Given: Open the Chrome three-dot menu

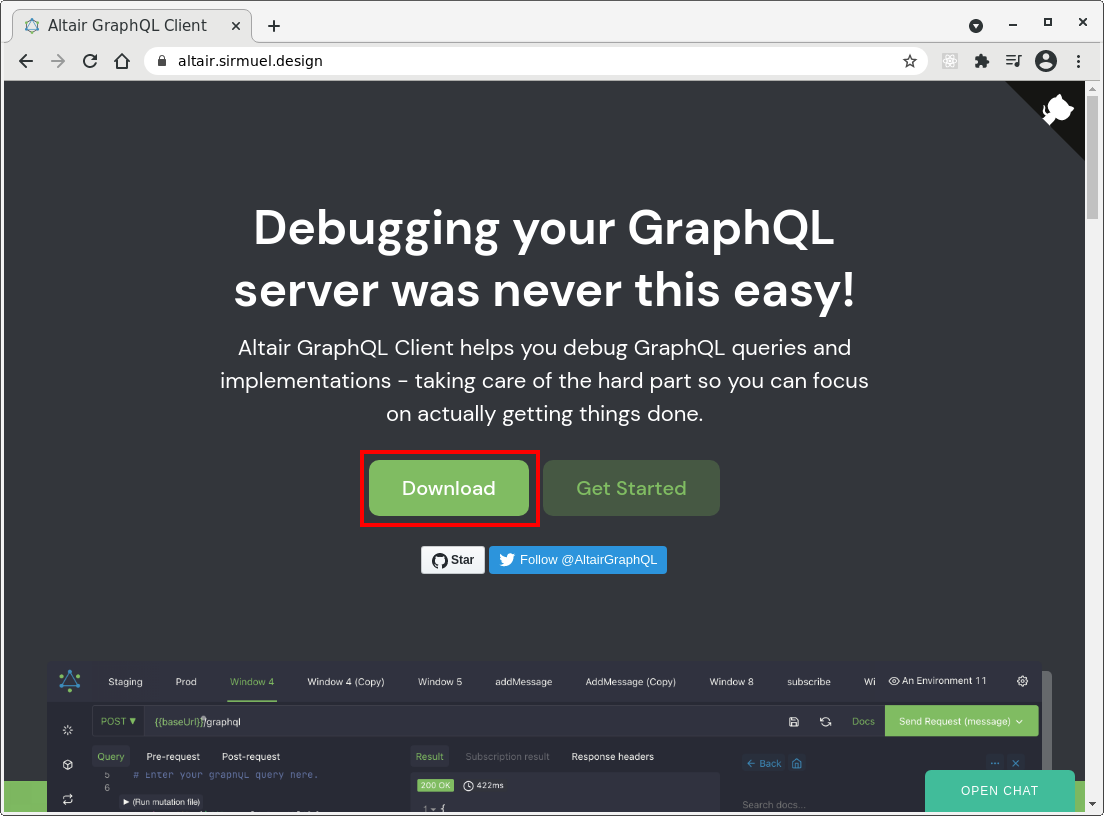Looking at the screenshot, I should (x=1078, y=61).
